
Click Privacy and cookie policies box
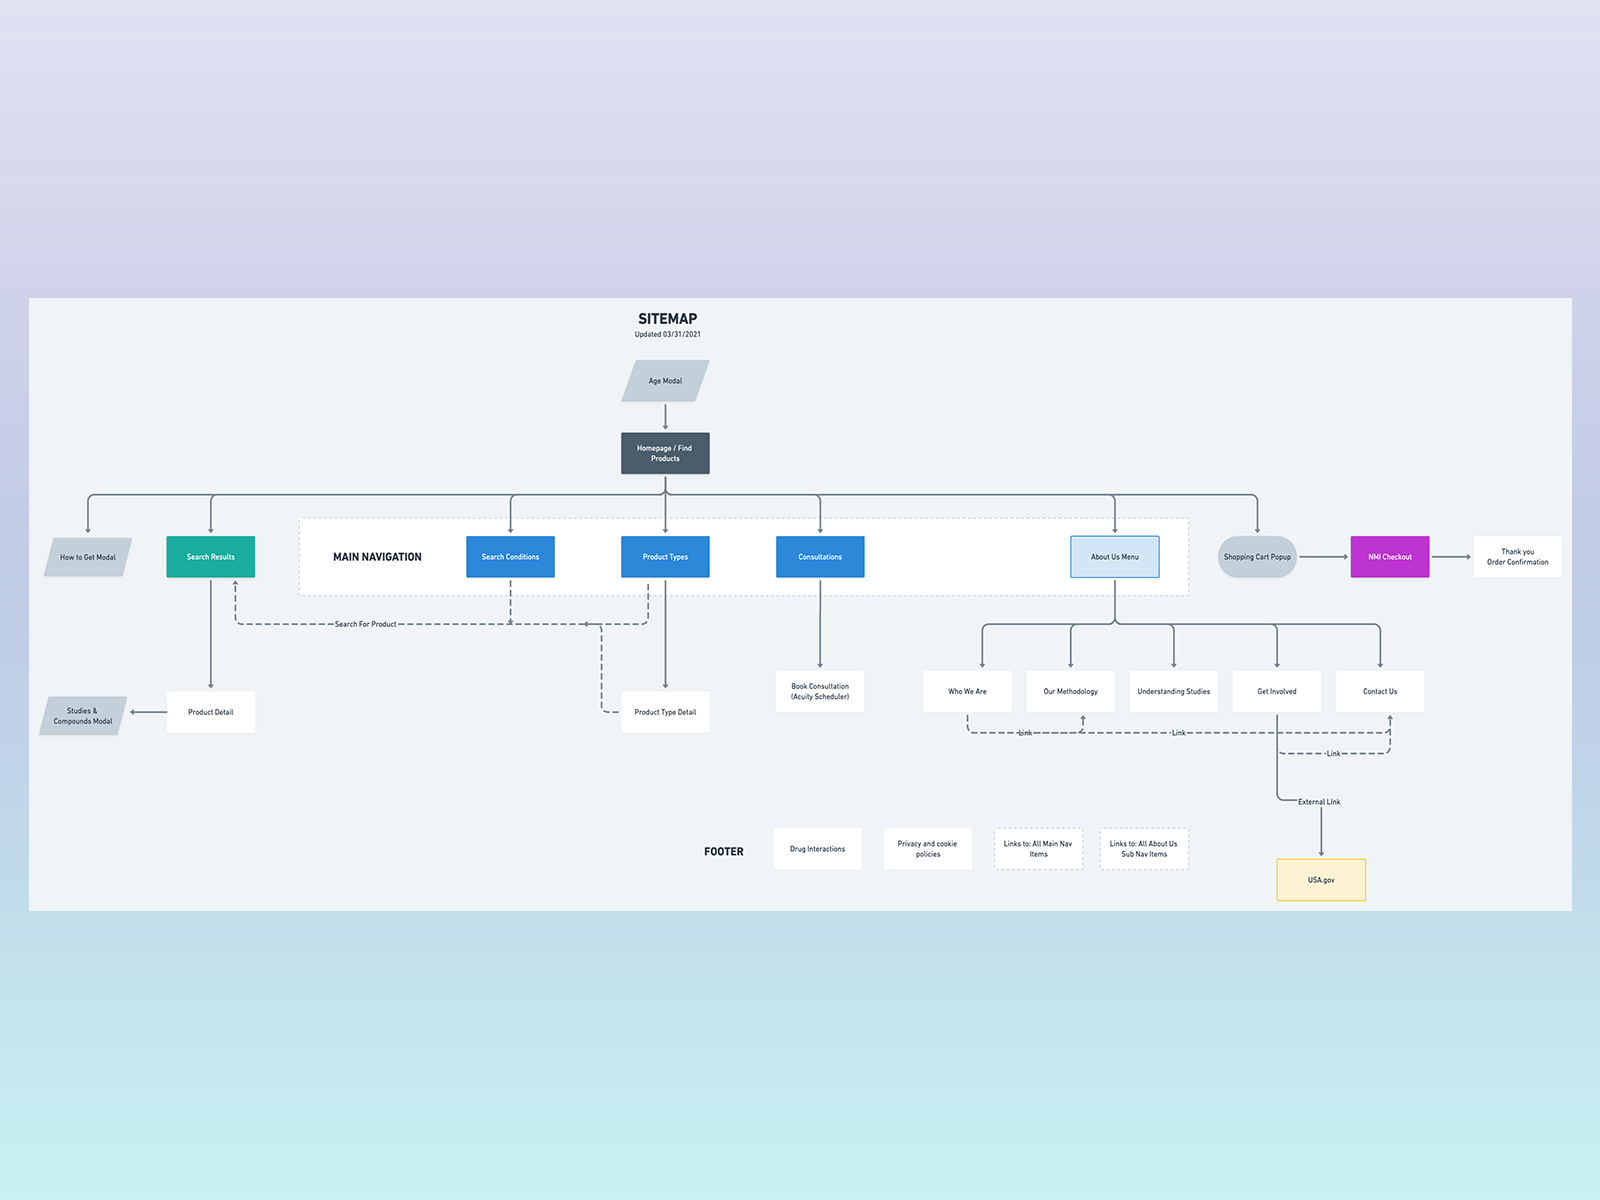(x=928, y=849)
